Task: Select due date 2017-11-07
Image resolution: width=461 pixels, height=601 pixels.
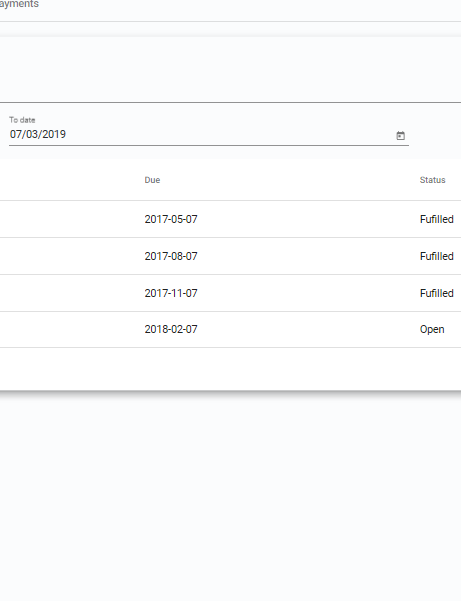Action: point(171,293)
